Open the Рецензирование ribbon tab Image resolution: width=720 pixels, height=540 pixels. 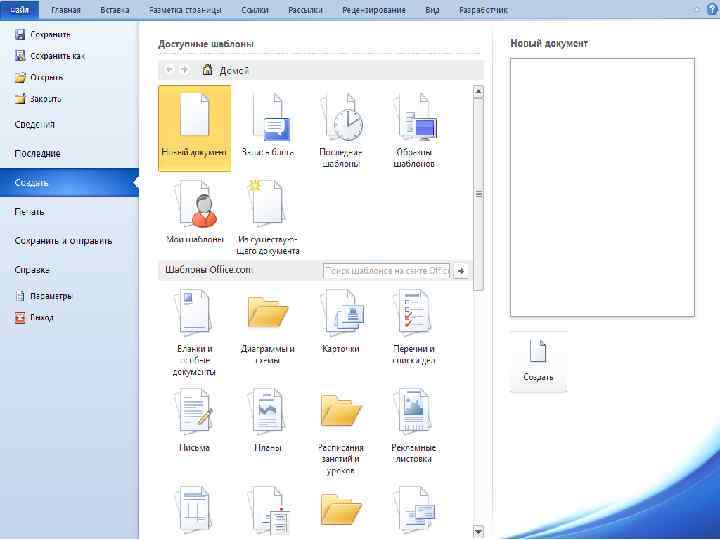coord(374,10)
